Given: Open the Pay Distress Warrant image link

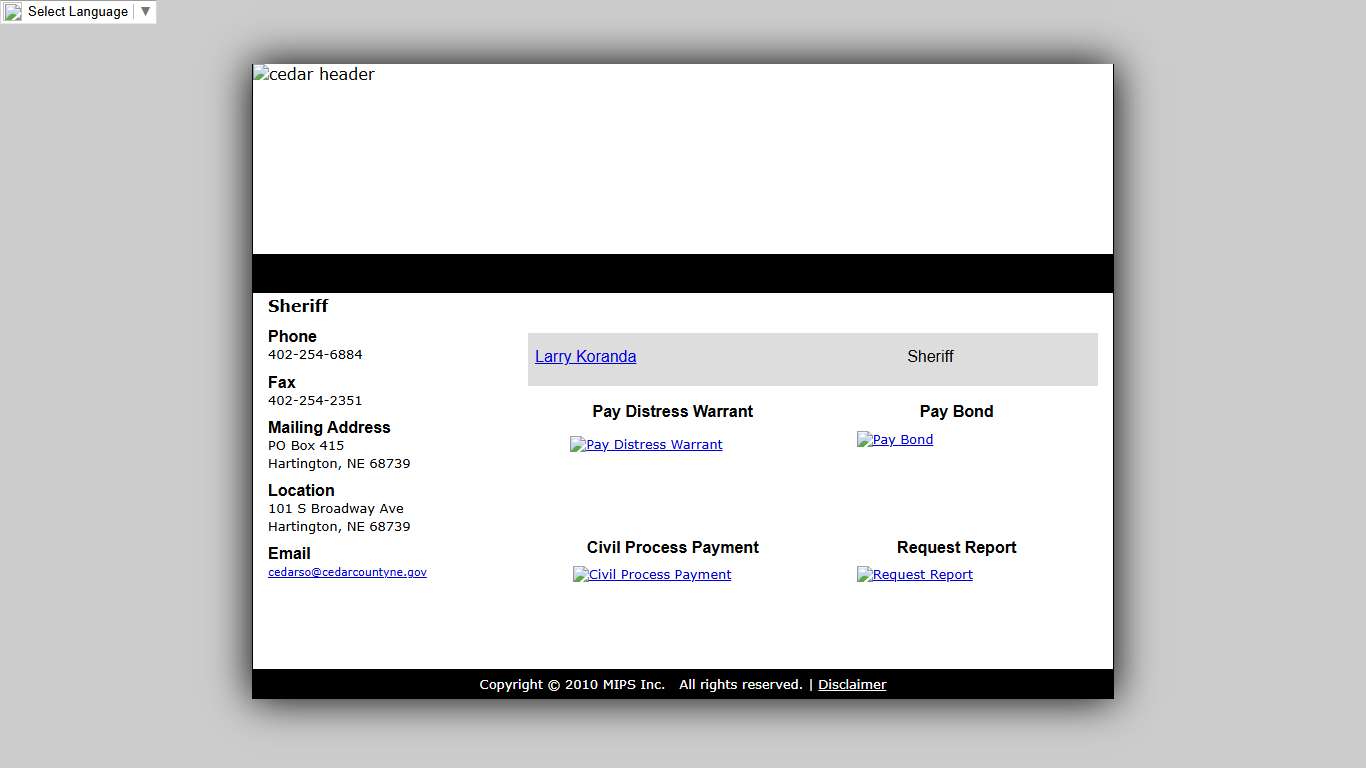Looking at the screenshot, I should pyautogui.click(x=646, y=445).
